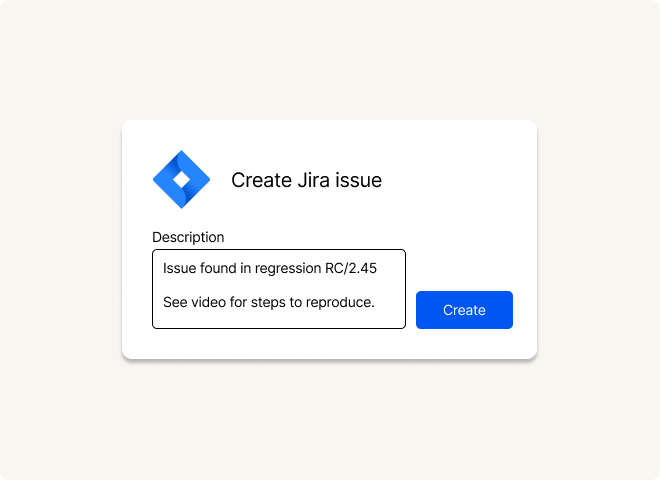Focus the Description text box

(x=279, y=288)
